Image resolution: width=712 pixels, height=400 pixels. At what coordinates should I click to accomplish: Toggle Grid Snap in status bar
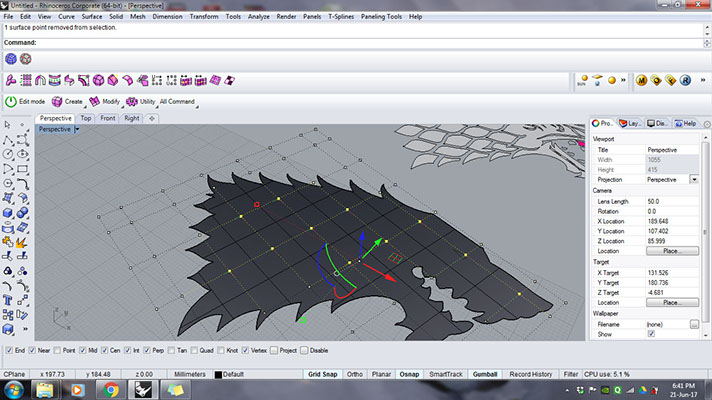point(322,375)
